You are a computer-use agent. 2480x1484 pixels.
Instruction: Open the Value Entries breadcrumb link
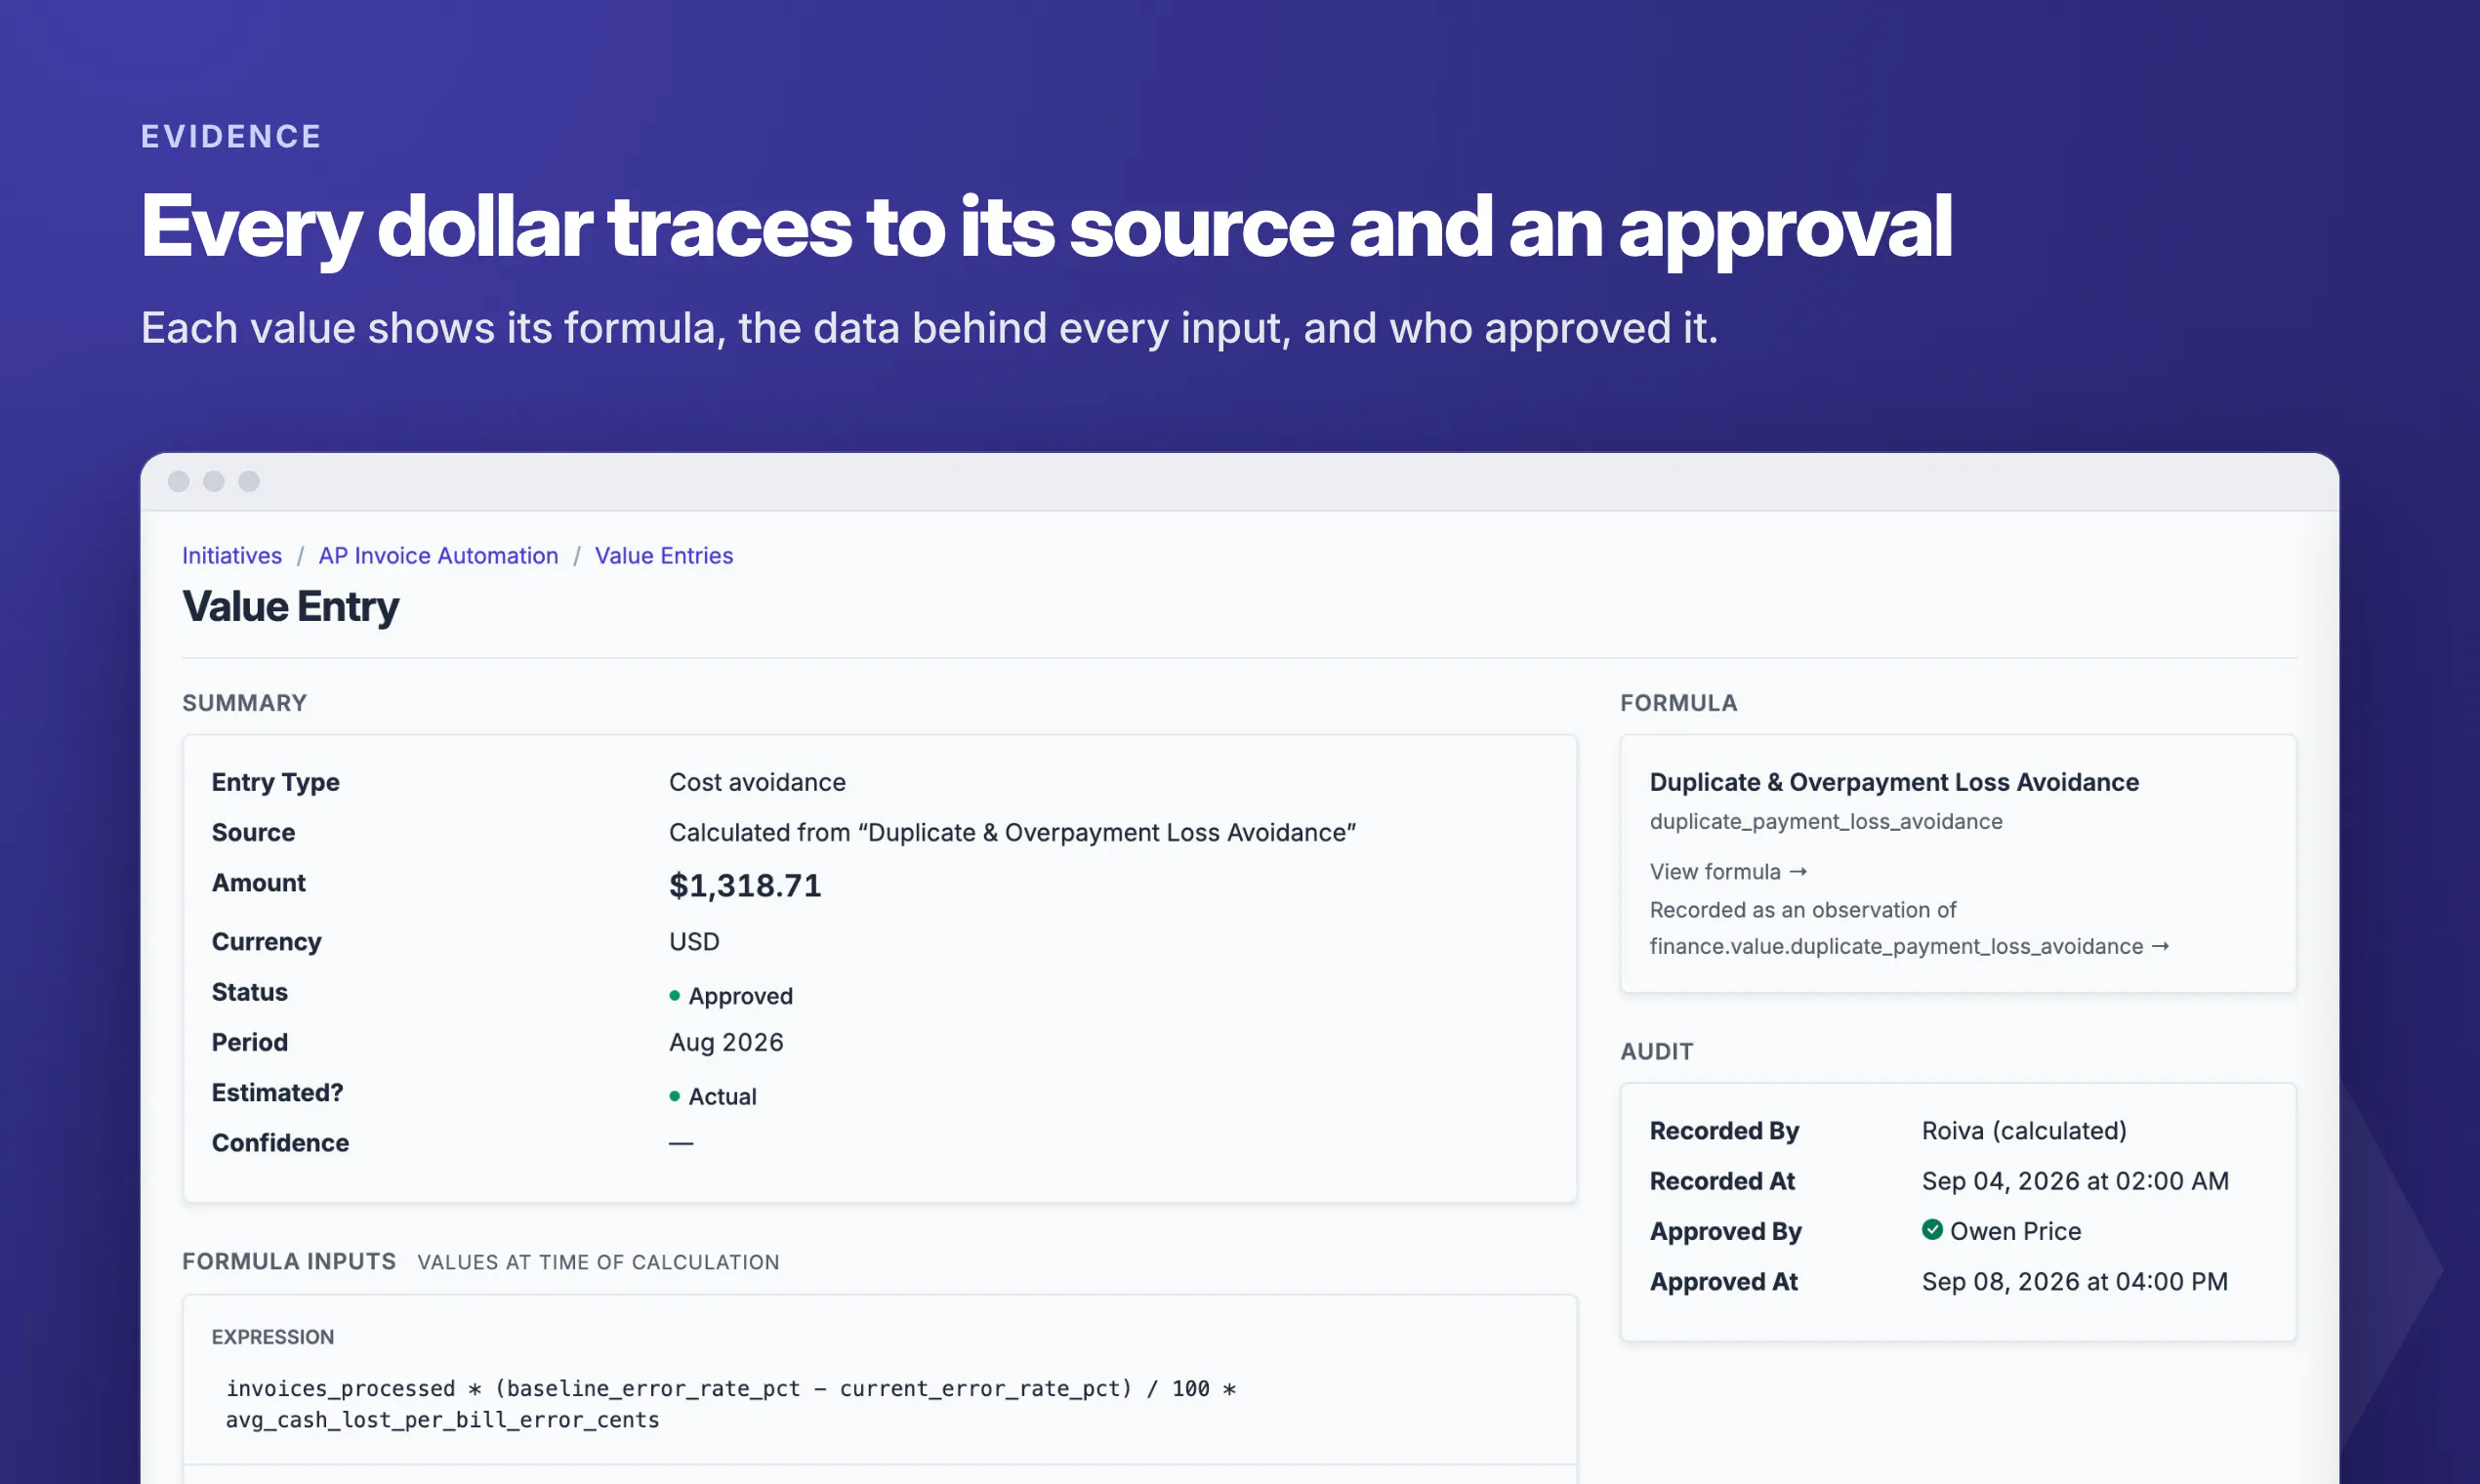[664, 555]
